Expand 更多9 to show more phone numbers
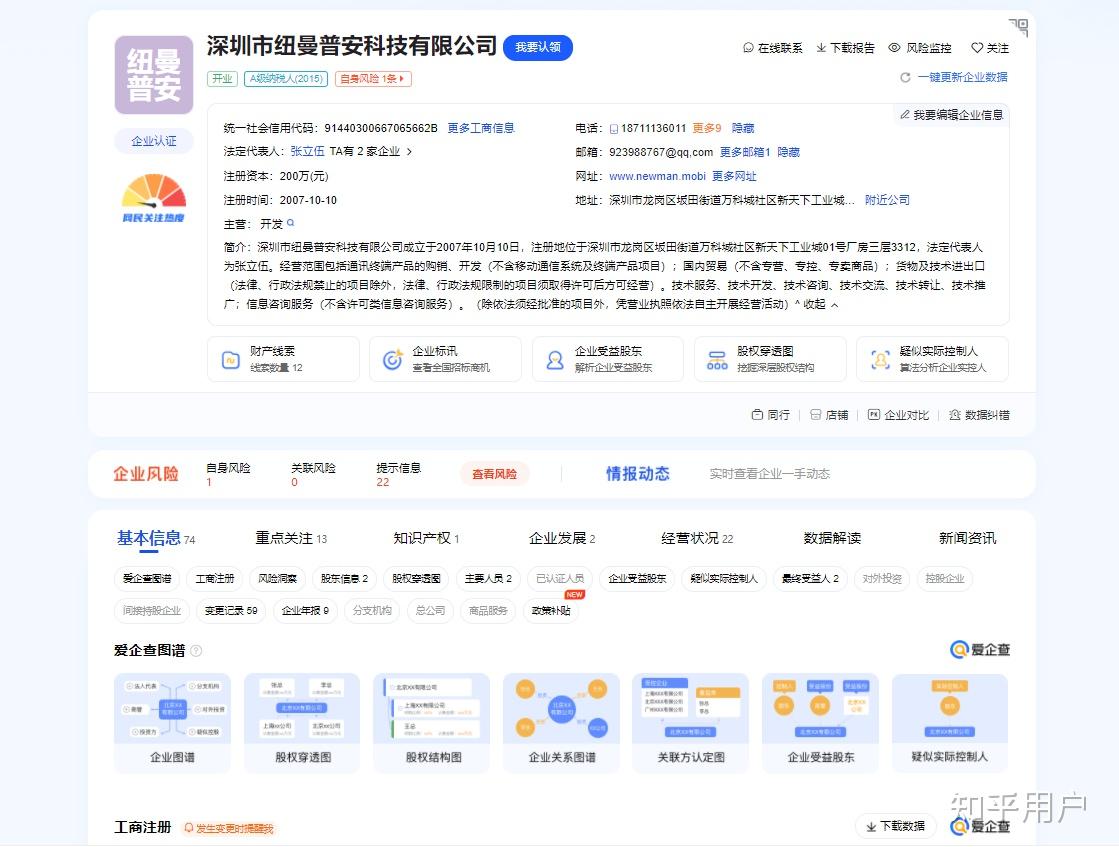The image size is (1119, 847). (x=707, y=128)
